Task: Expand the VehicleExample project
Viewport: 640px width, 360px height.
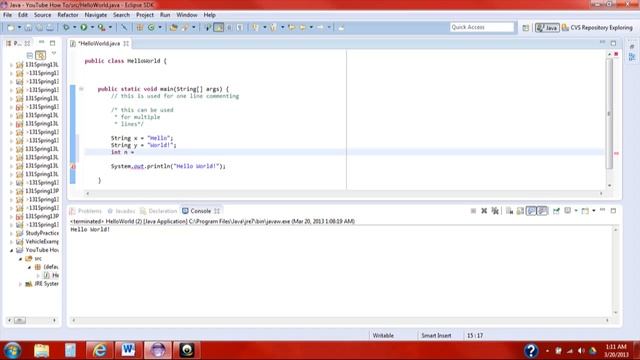Action: coord(11,242)
